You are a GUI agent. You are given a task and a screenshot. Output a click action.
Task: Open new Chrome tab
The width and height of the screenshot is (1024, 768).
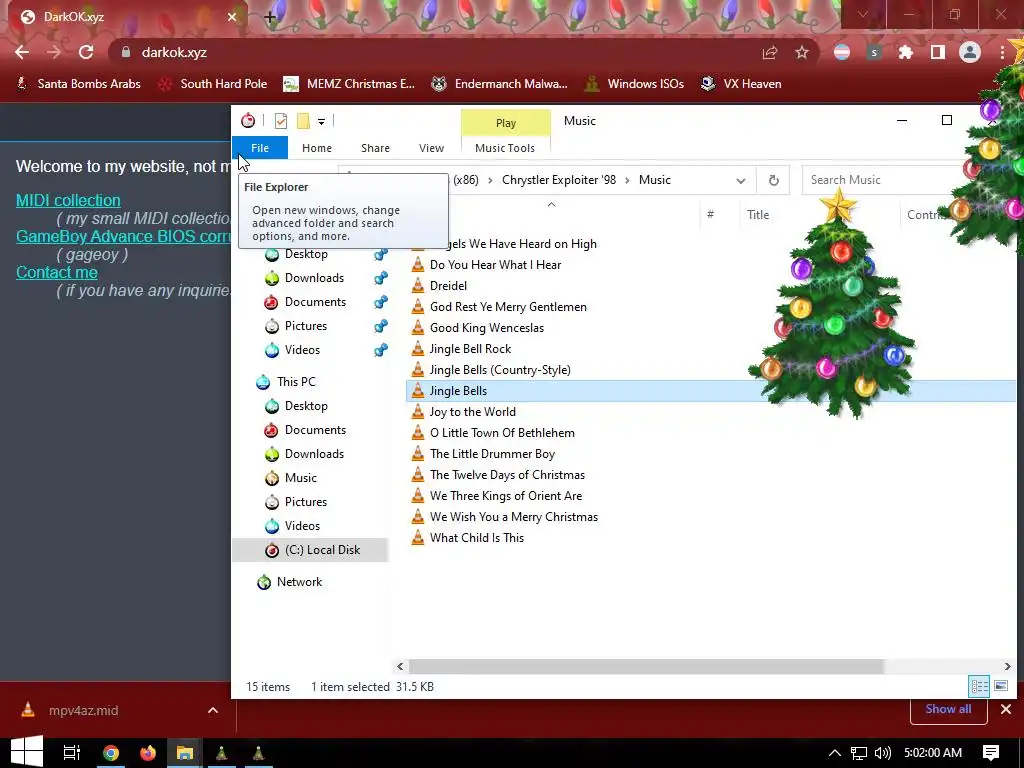point(270,18)
